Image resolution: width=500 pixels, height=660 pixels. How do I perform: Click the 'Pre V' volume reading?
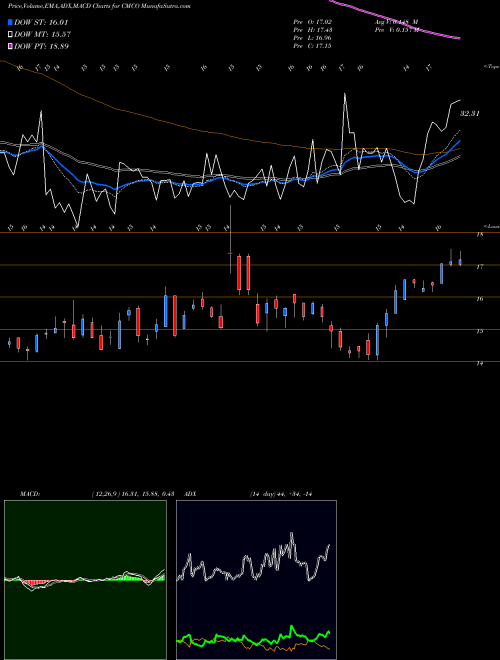pos(396,30)
